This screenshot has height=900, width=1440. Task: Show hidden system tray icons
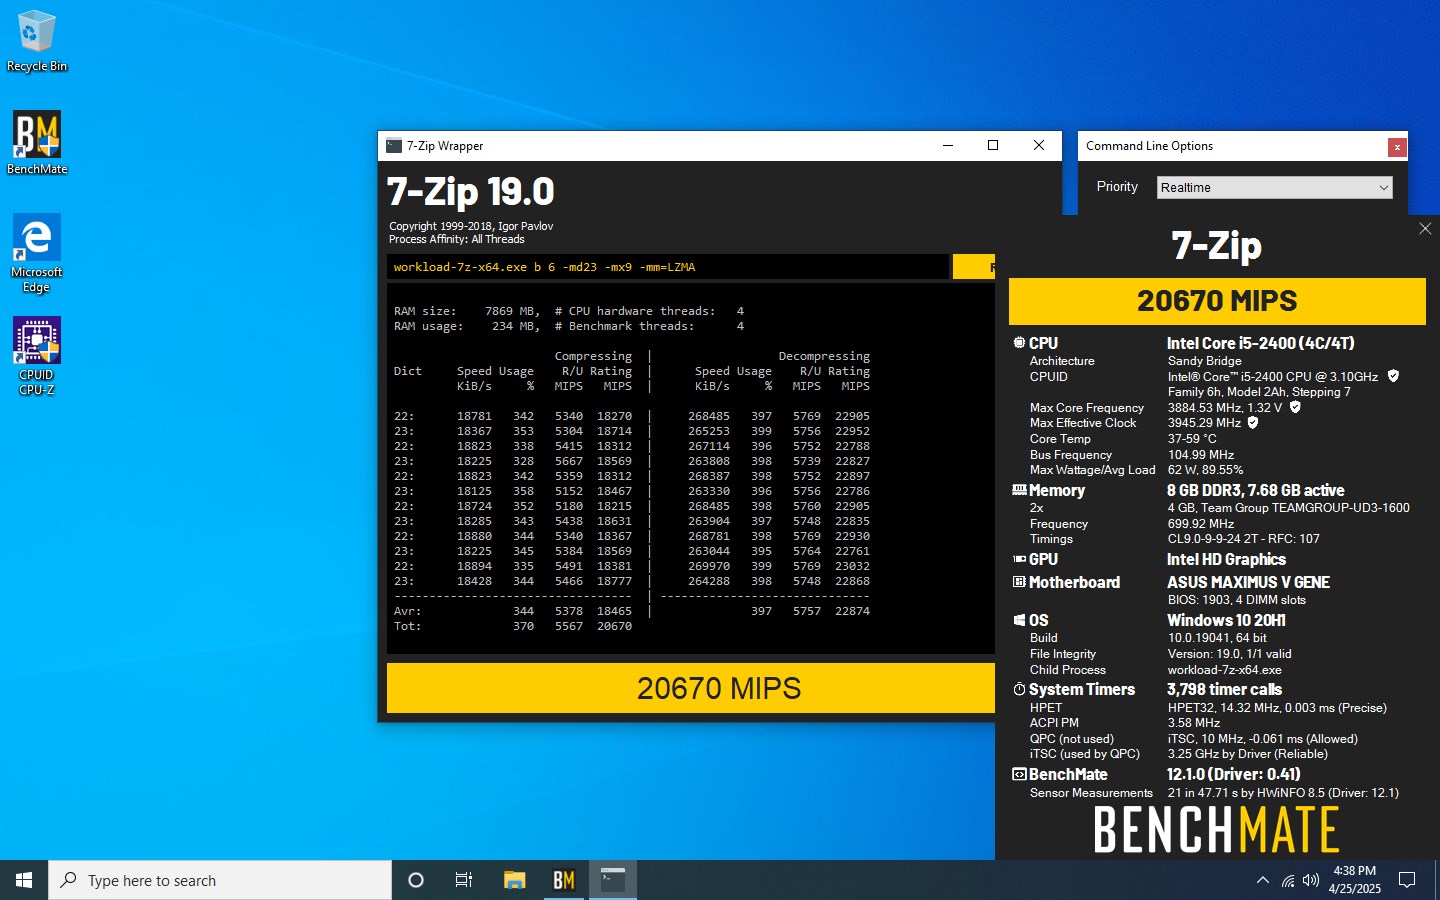coord(1262,880)
